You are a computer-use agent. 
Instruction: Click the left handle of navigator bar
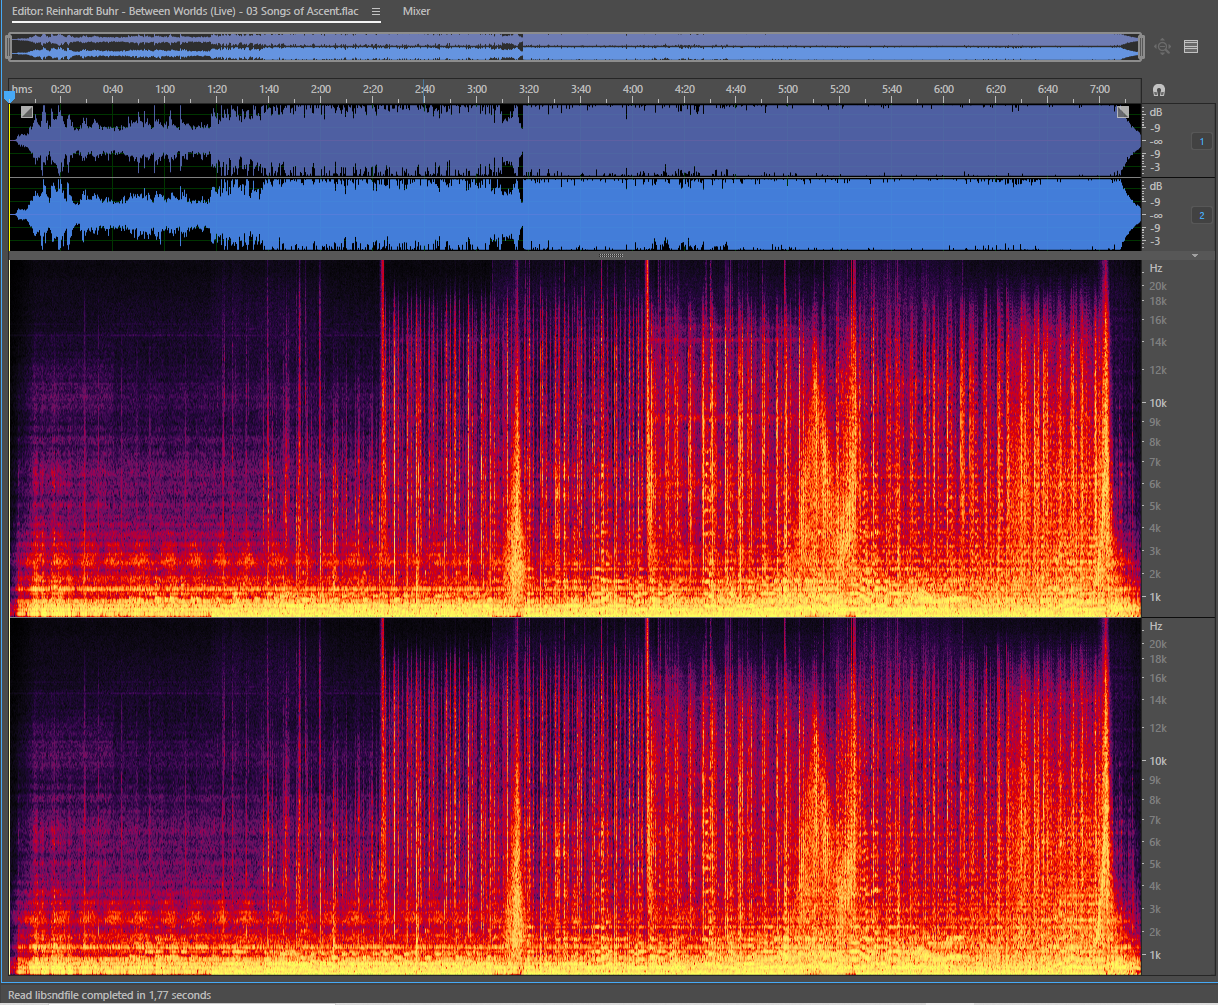click(9, 46)
